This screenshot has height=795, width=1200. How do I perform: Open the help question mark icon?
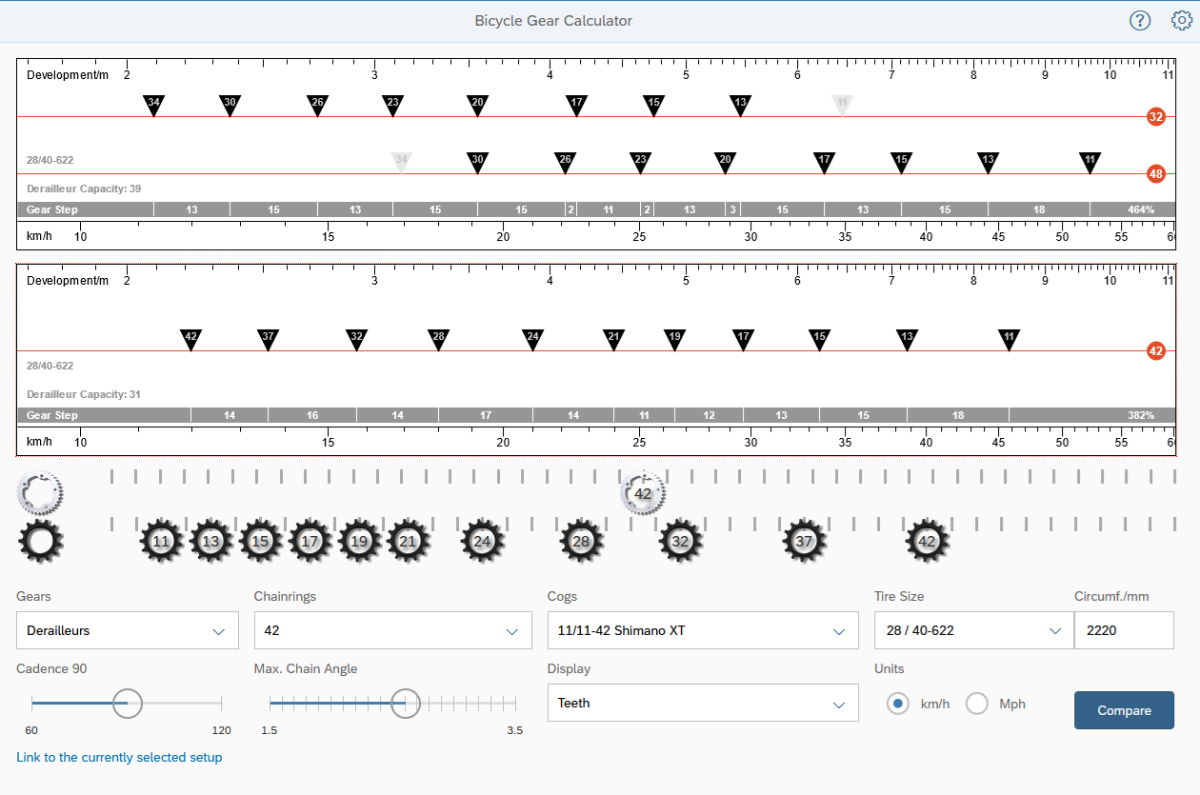(x=1140, y=21)
